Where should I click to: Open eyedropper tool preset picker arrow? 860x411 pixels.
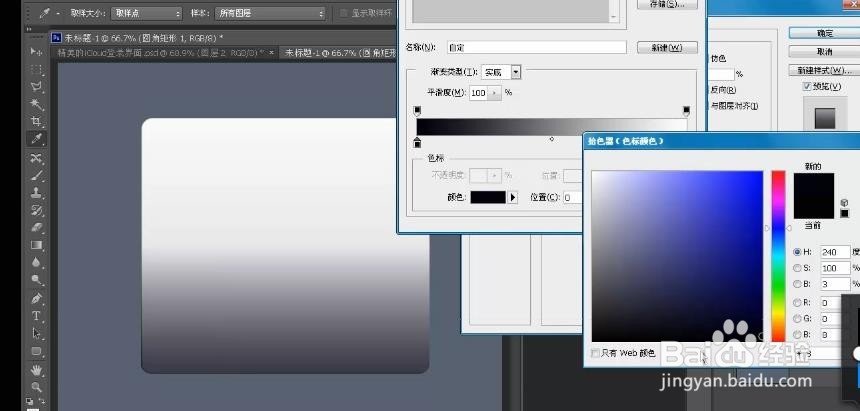point(58,14)
